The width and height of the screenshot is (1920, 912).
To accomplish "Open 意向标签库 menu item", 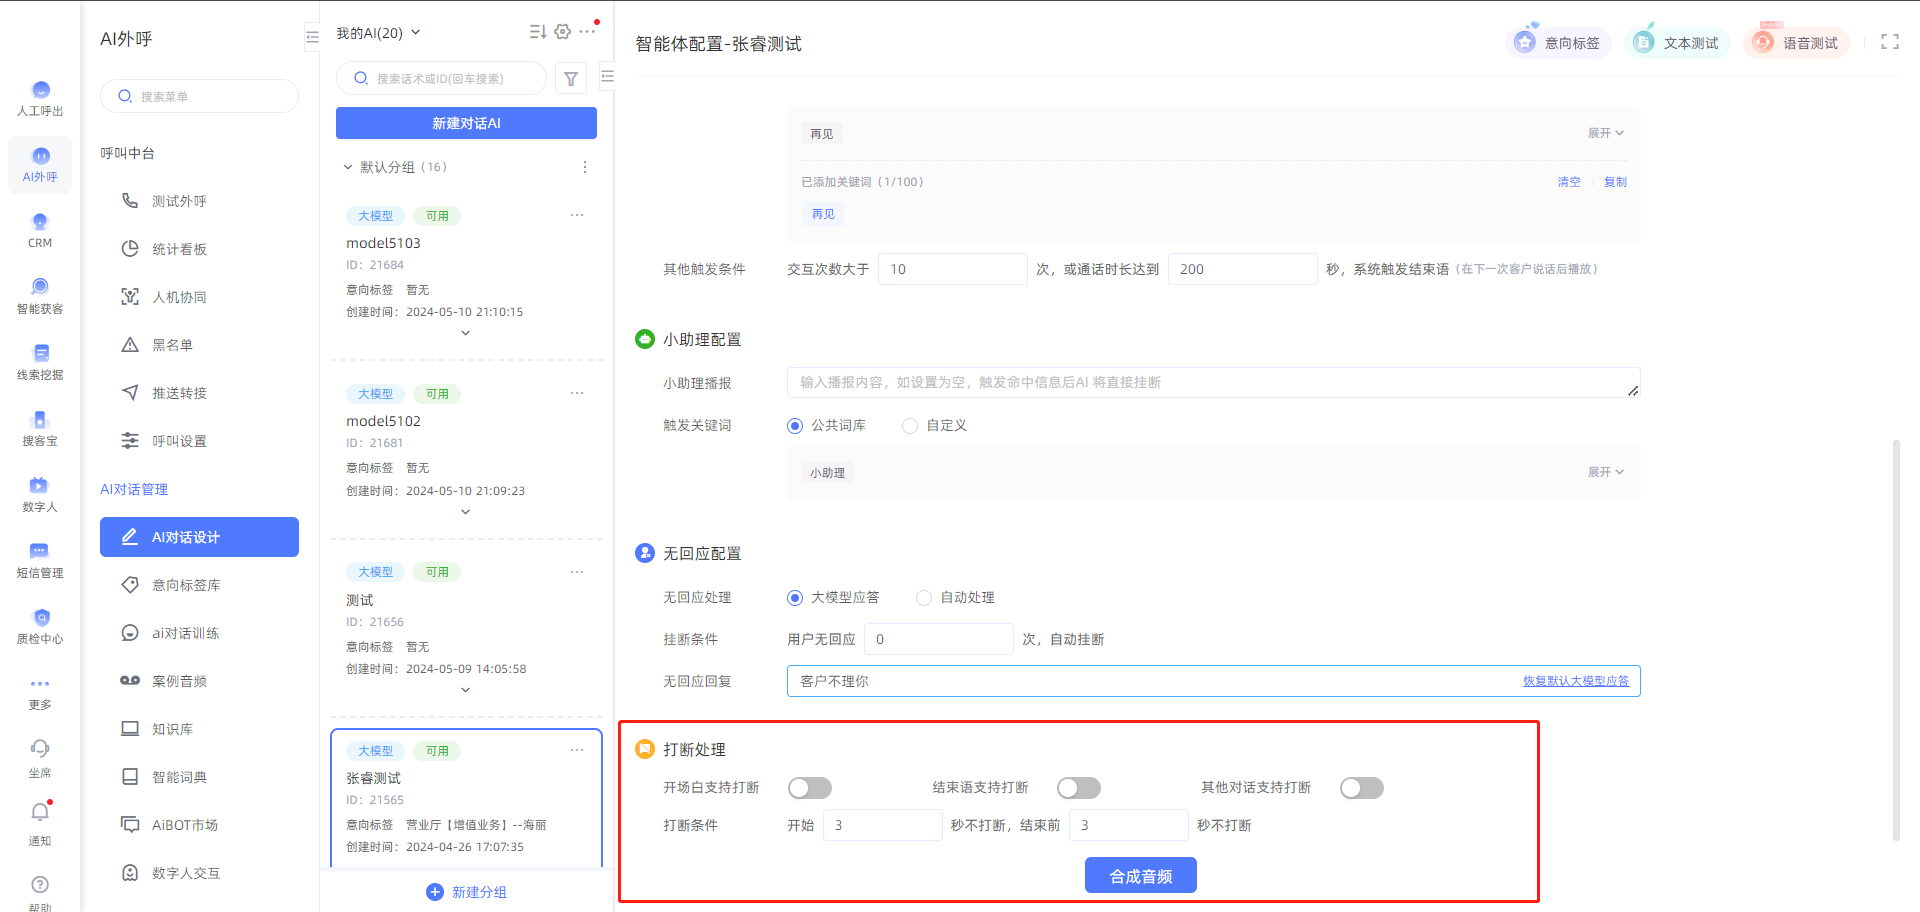I will [199, 585].
